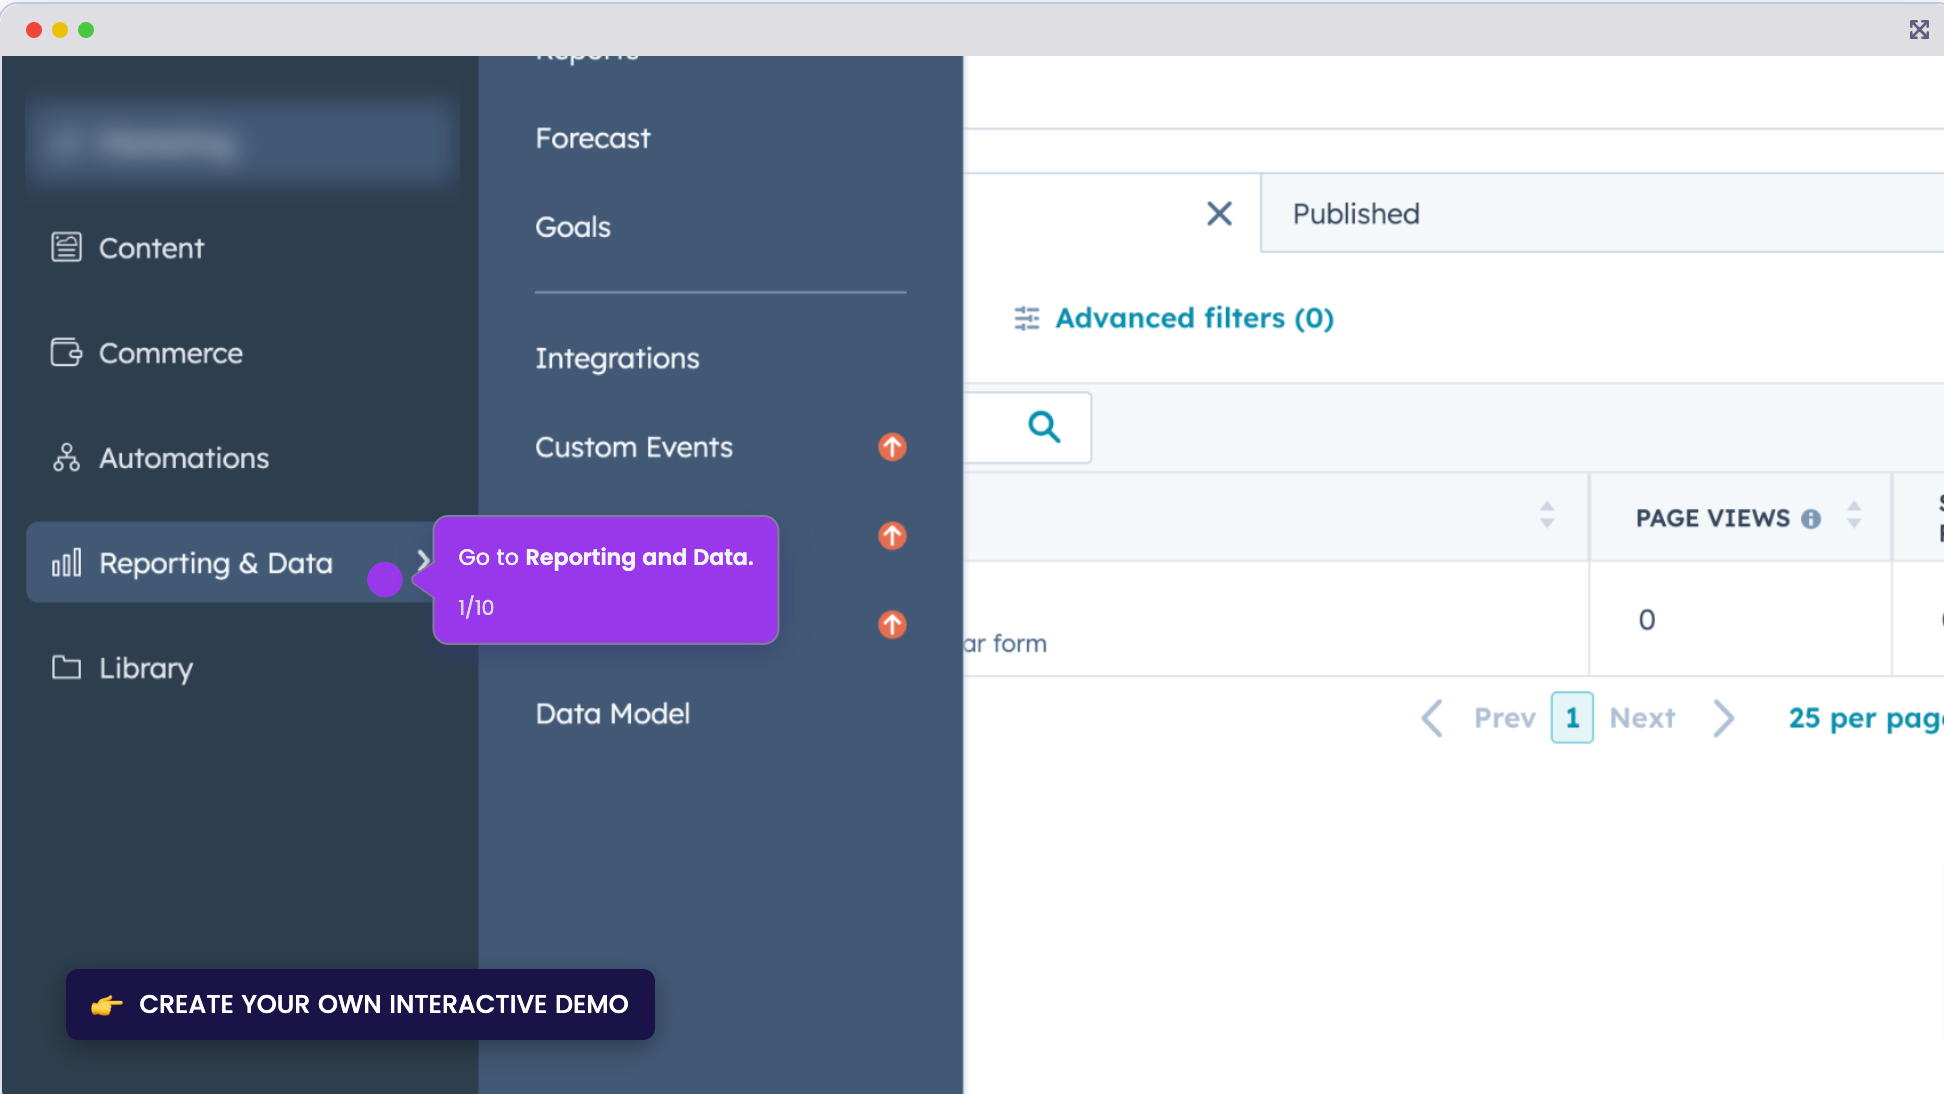The width and height of the screenshot is (1944, 1094).
Task: Click the upgrade arrow next to Custom Events
Action: pos(891,447)
